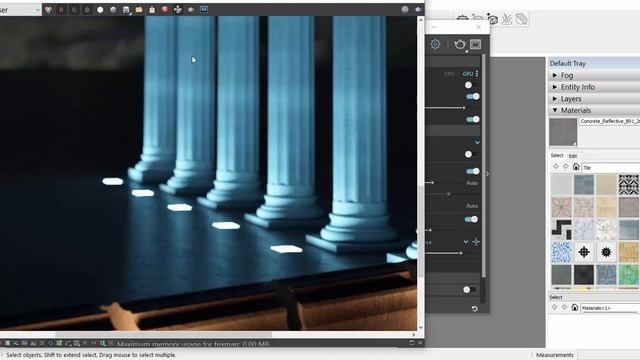Stop rendering with the red stop icon
This screenshot has width=640, height=360.
coord(165,9)
